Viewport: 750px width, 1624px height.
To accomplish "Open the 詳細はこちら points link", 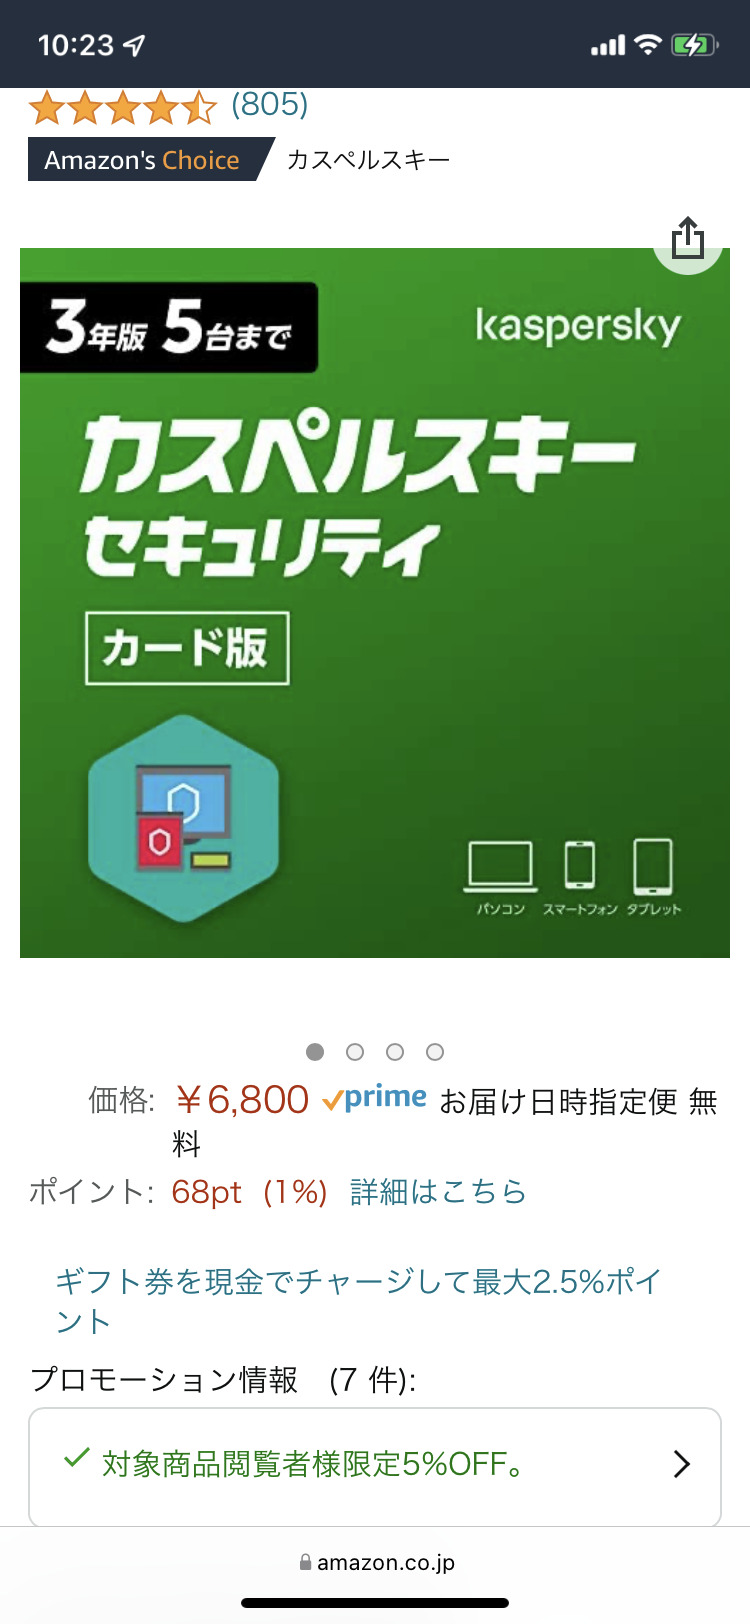I will pos(438,1192).
